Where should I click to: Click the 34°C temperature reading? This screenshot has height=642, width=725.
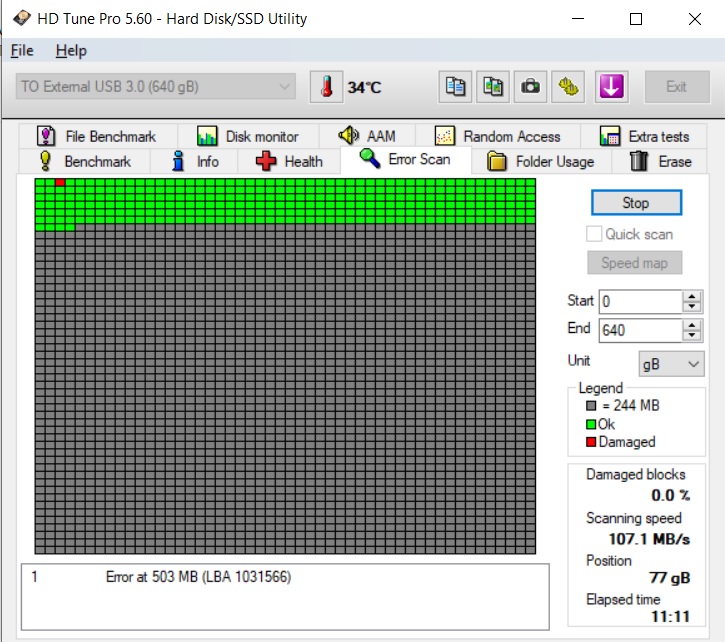click(364, 87)
